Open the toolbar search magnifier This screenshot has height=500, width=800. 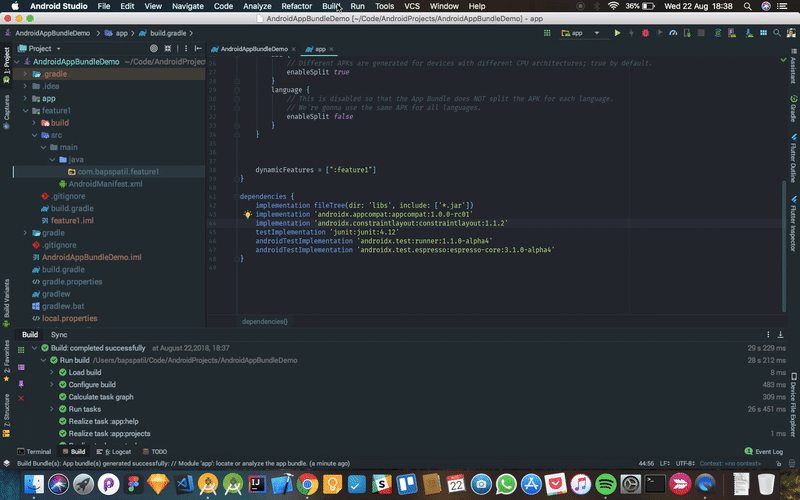(x=777, y=33)
